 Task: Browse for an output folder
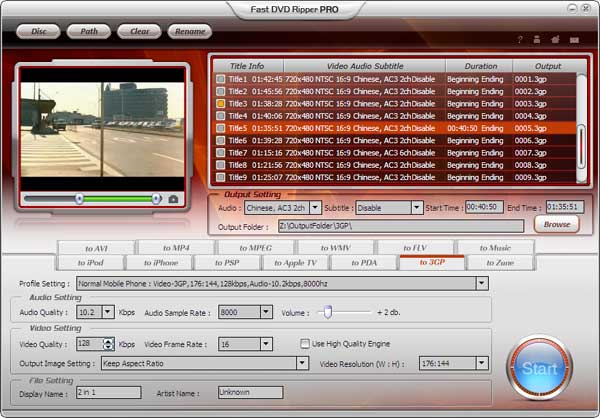[557, 224]
